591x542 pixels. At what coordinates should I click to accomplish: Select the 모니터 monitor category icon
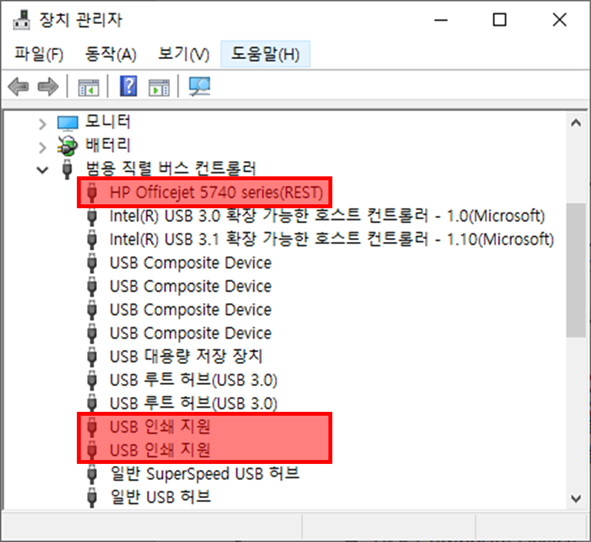coord(68,122)
